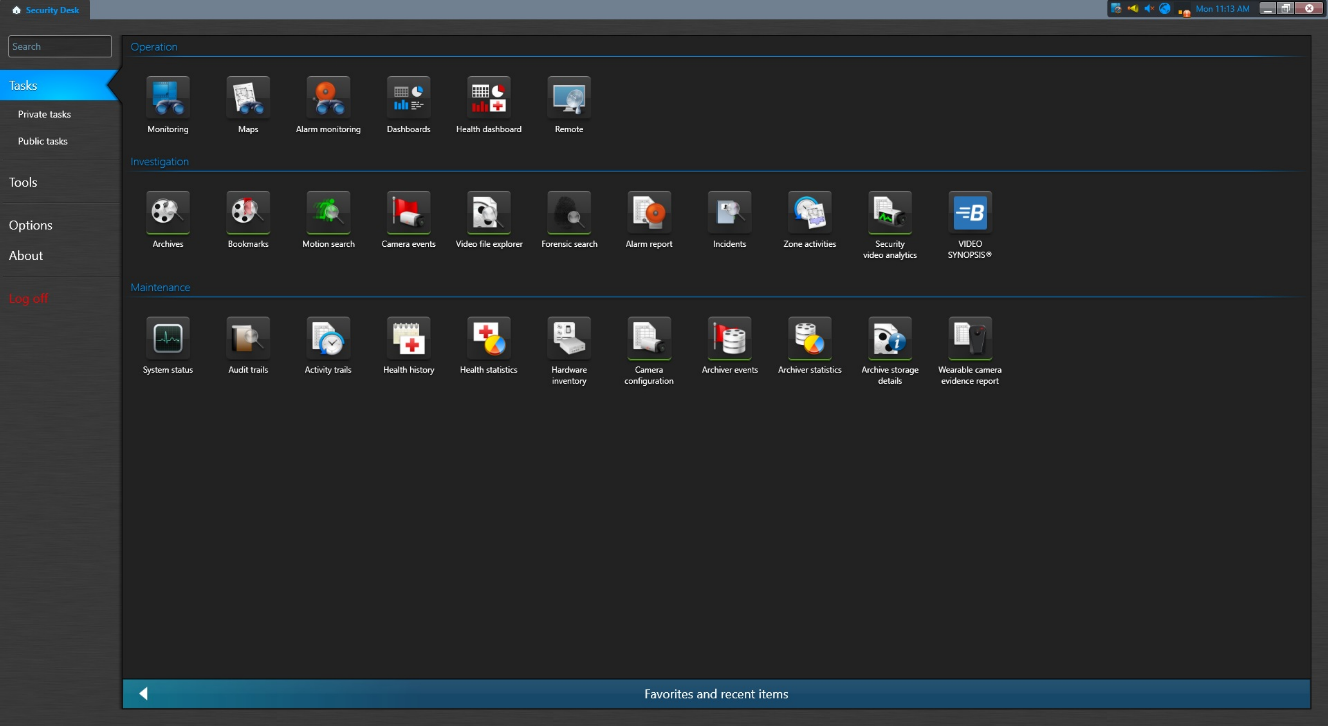The height and width of the screenshot is (726, 1328).
Task: Open Hardware inventory report
Action: pyautogui.click(x=569, y=351)
